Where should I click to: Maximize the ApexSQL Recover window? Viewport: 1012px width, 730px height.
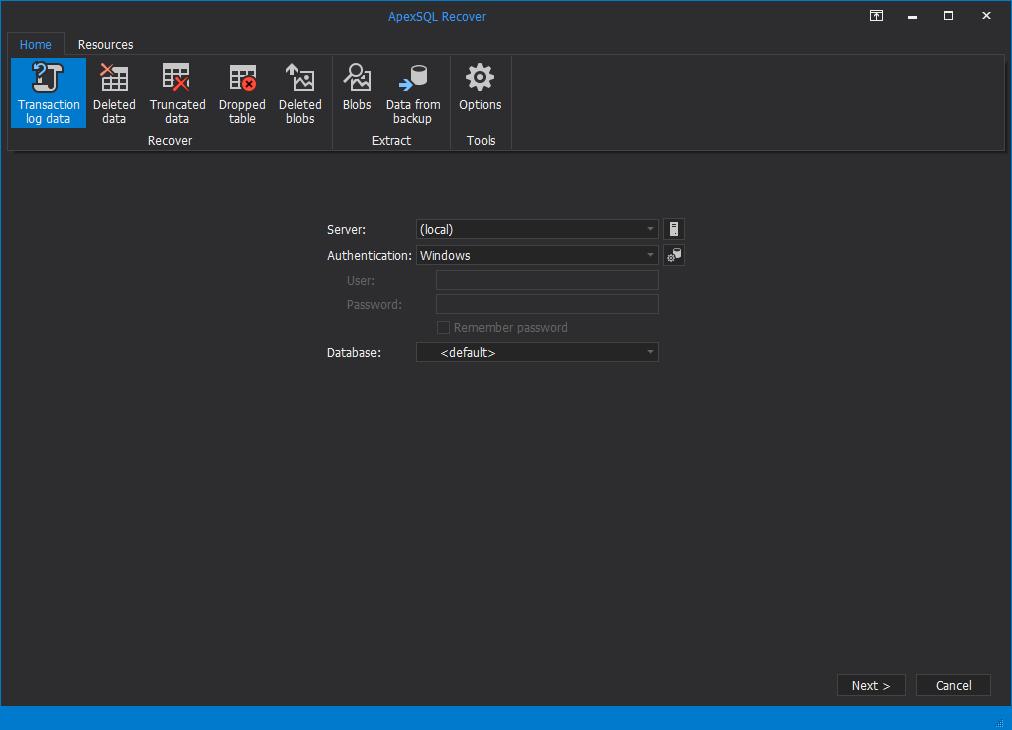948,15
